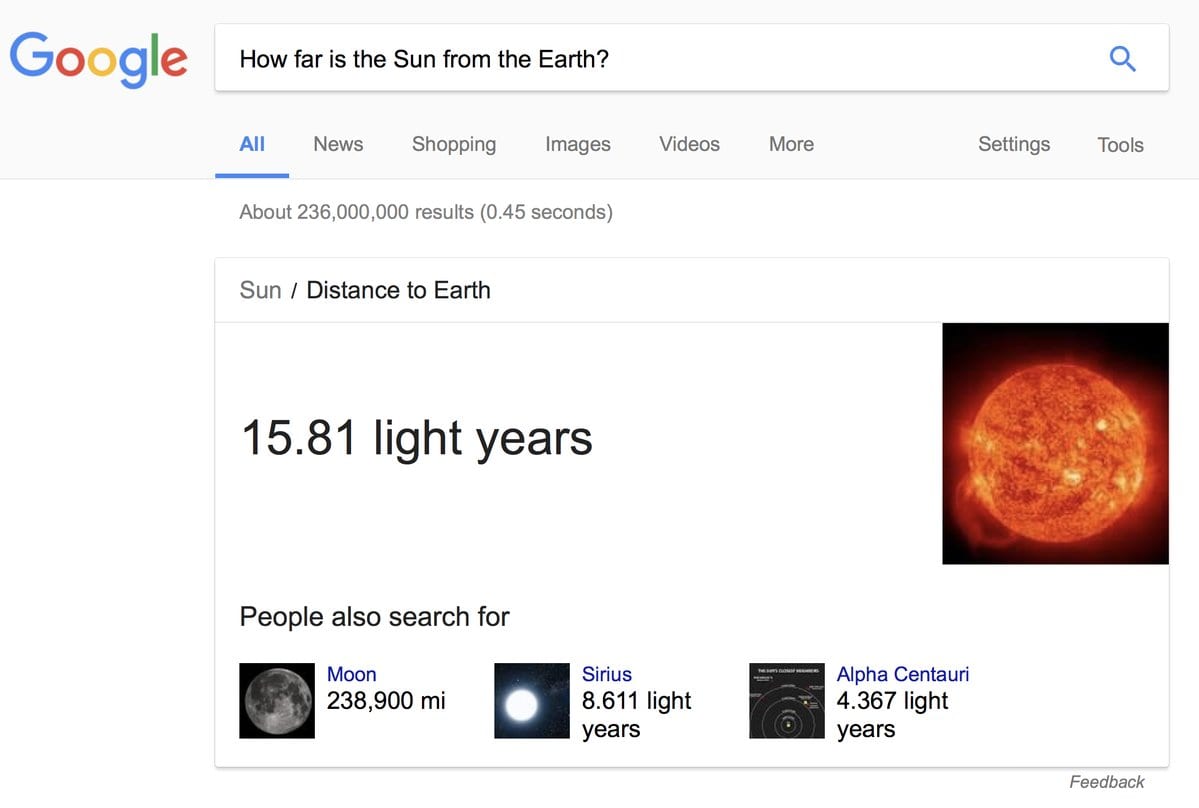The image size is (1199, 808).
Task: Follow the Alpha Centauri link
Action: click(x=902, y=674)
